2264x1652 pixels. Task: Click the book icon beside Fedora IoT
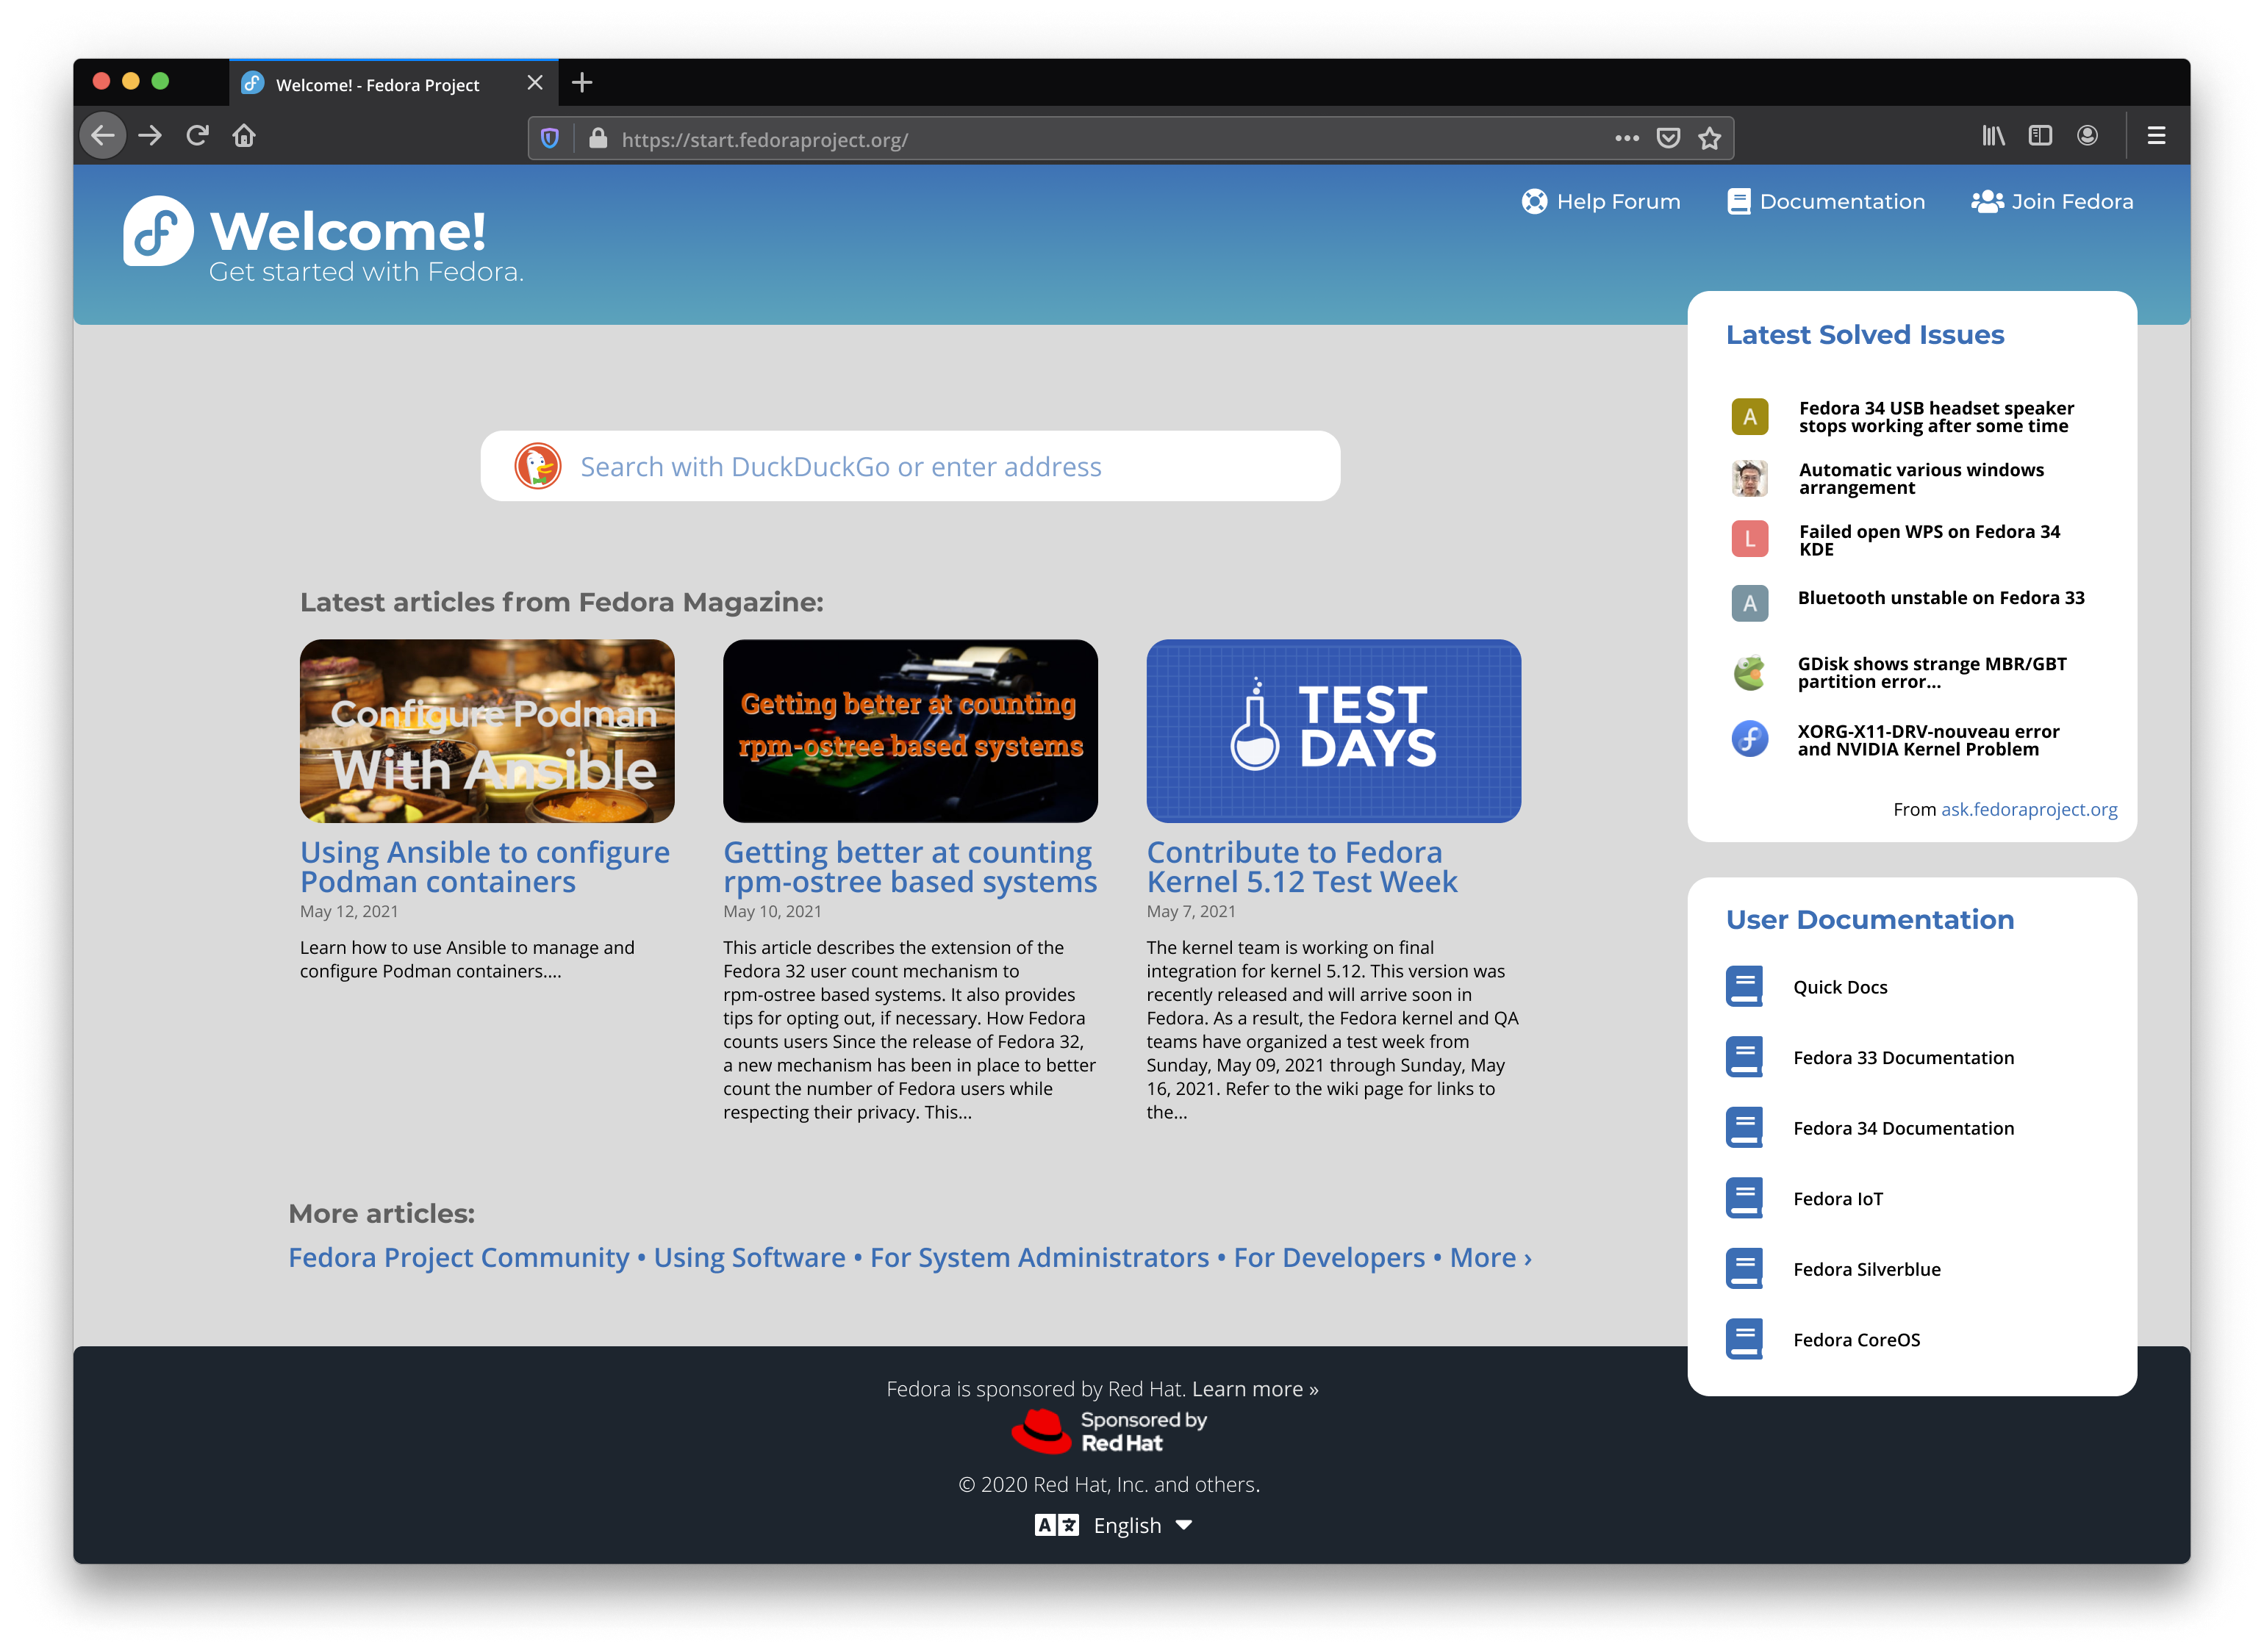coord(1744,1198)
